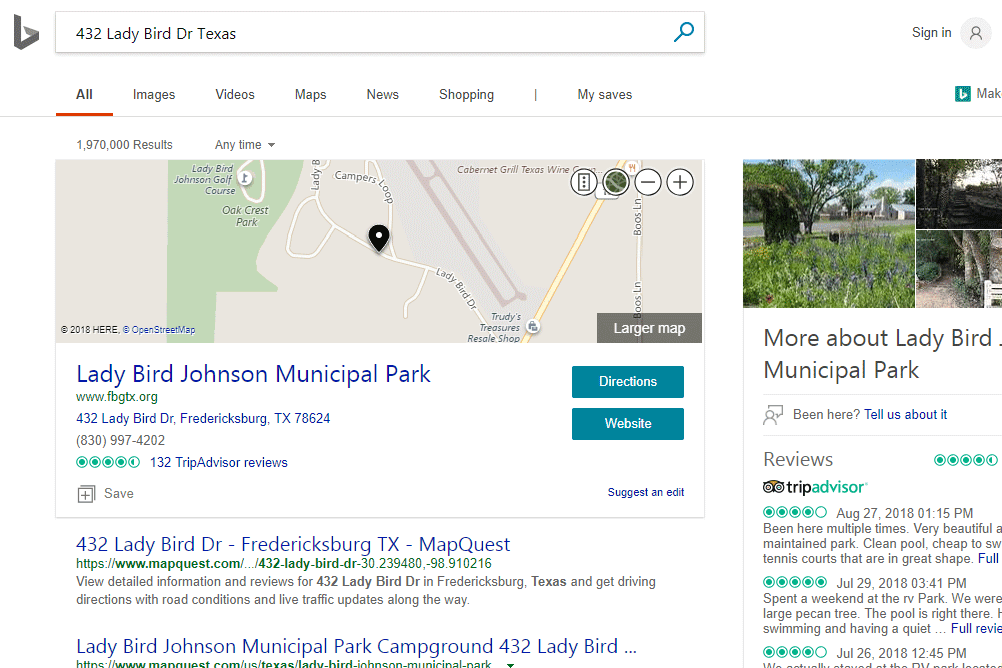Open the Shopping tab

466,95
